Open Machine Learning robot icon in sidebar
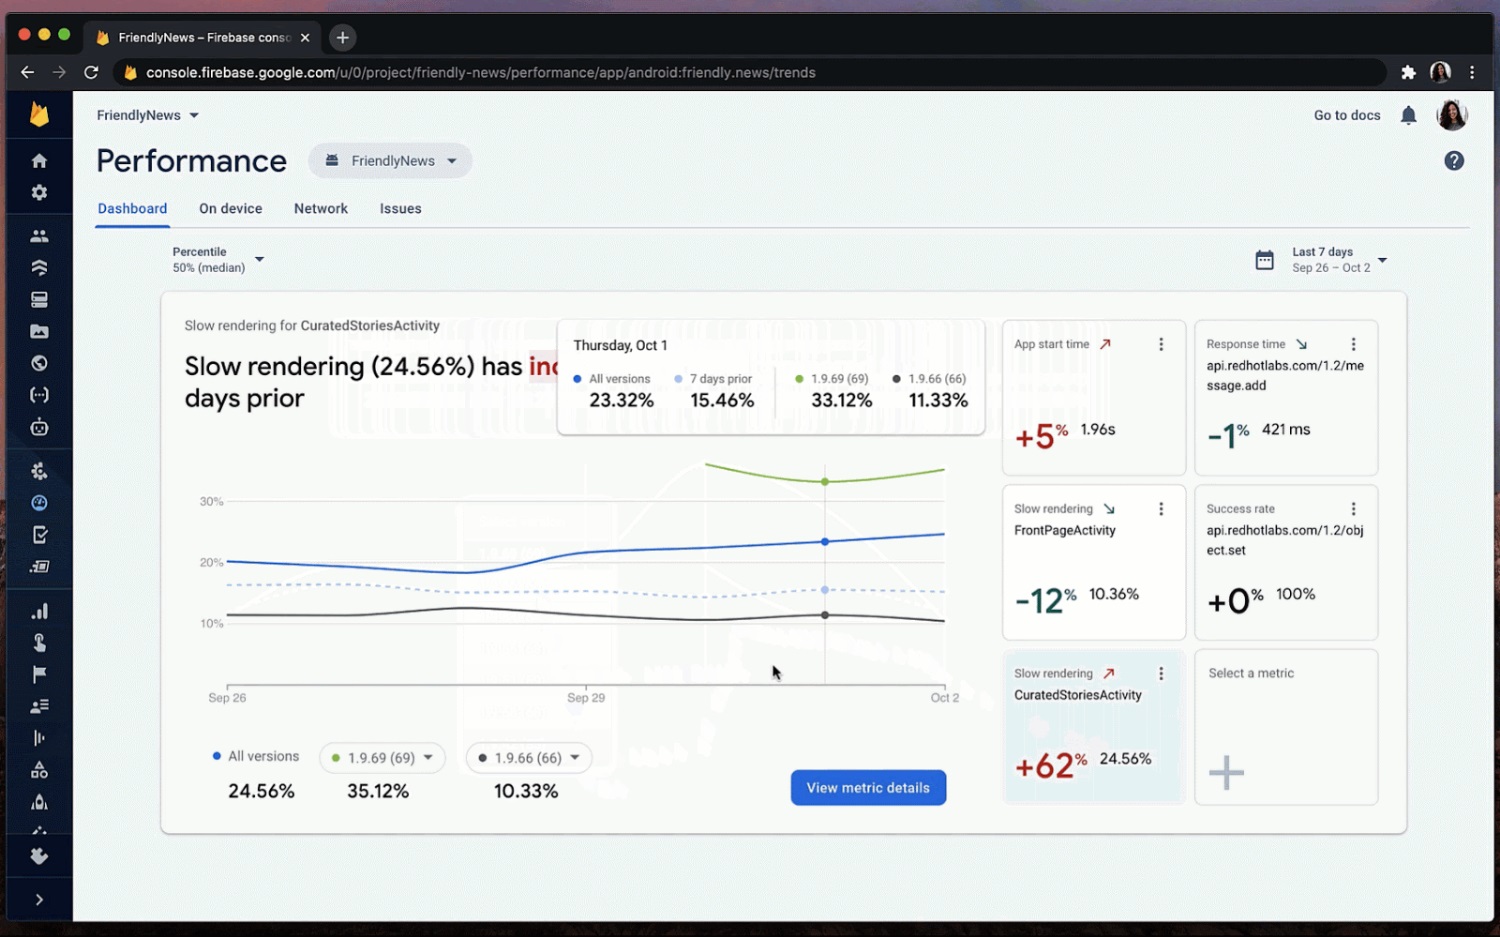Screen dimensions: 1500x937 [x=39, y=427]
